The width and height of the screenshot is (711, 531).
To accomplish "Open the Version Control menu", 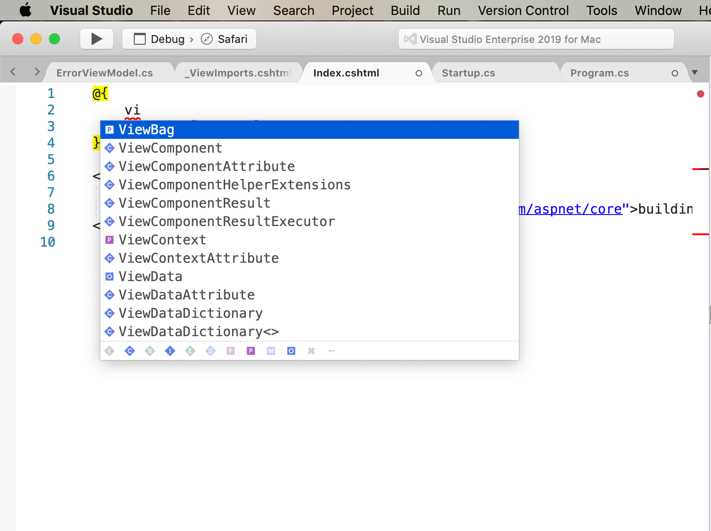I will point(523,10).
